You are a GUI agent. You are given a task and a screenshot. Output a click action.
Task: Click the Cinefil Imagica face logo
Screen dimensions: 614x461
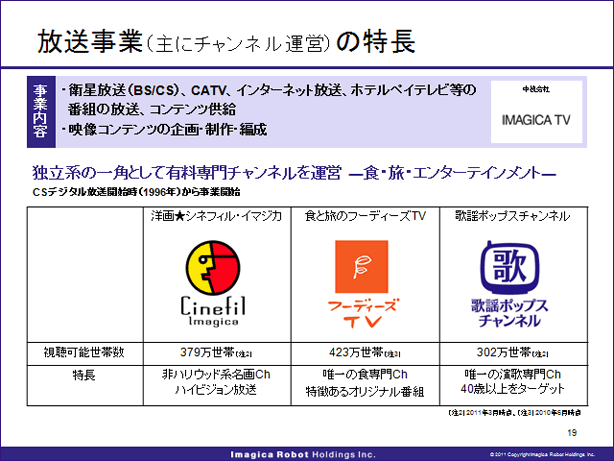213,268
